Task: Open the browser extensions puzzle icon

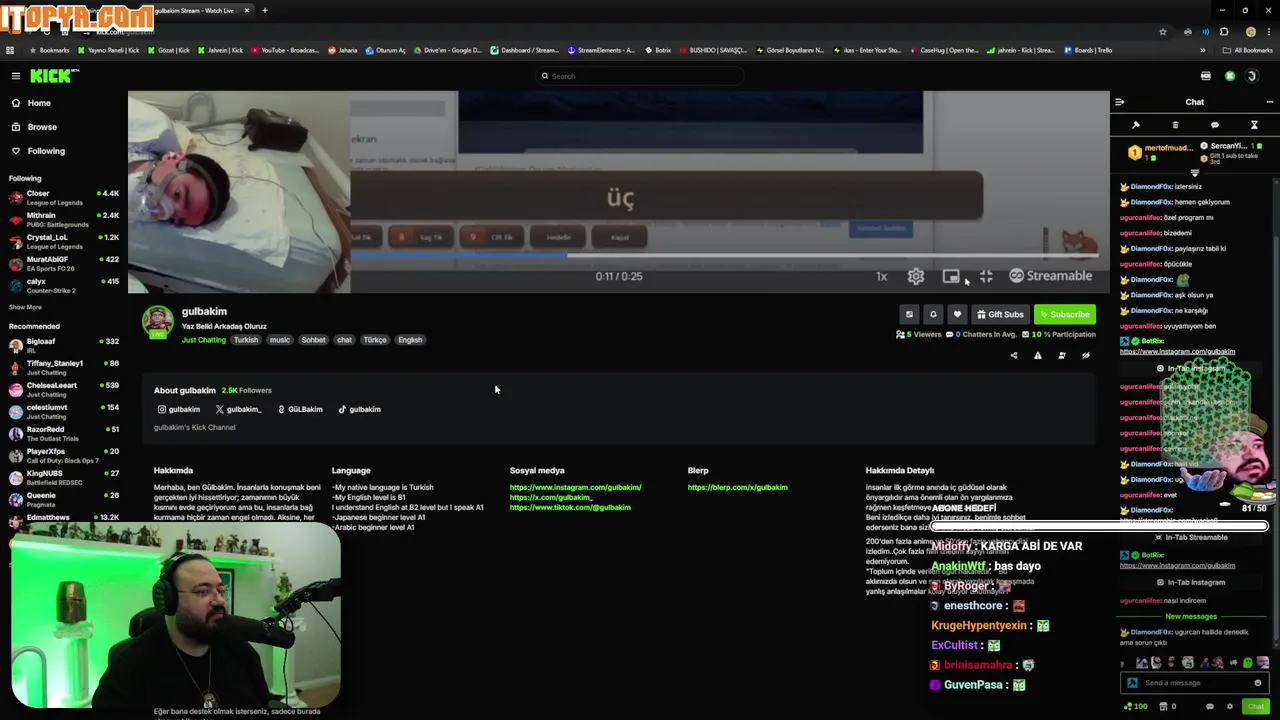Action: 1224,32
